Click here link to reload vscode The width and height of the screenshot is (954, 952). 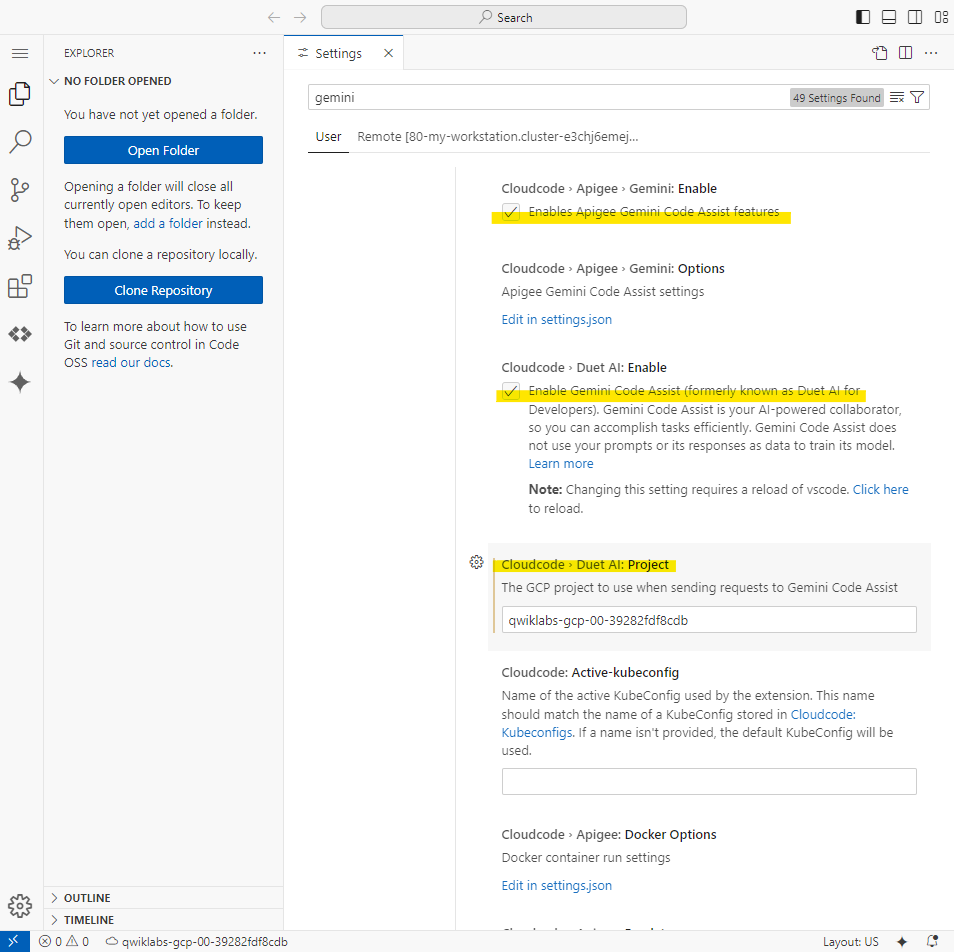click(880, 490)
